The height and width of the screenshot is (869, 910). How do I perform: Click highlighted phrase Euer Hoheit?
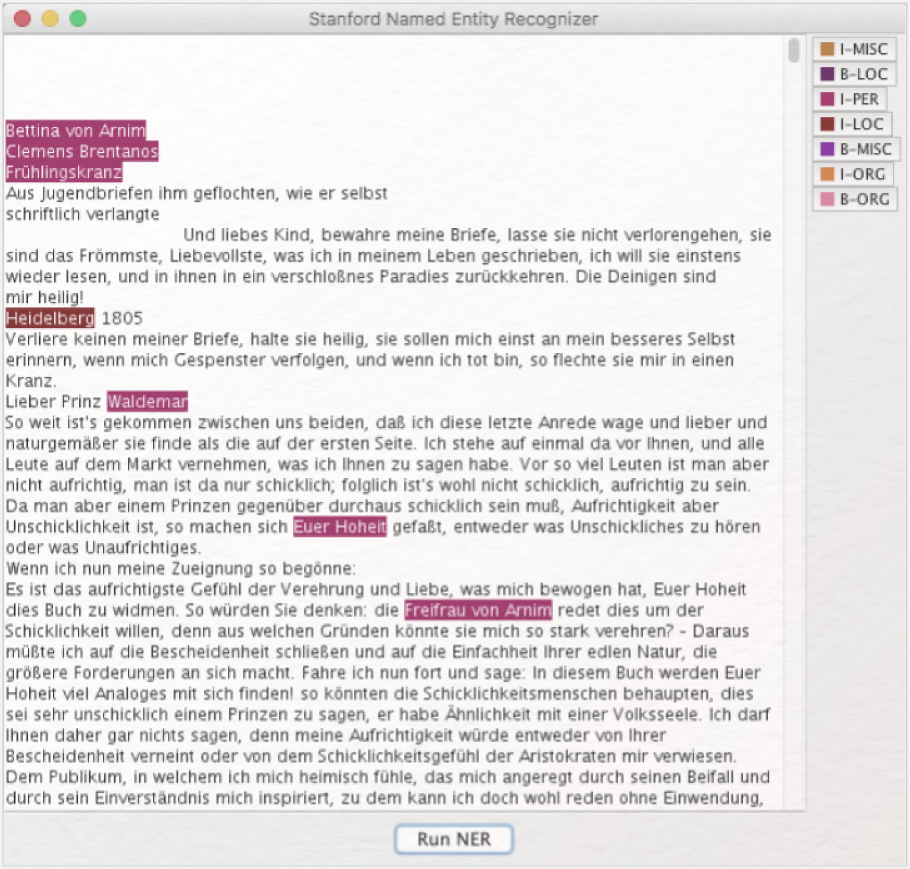point(340,527)
